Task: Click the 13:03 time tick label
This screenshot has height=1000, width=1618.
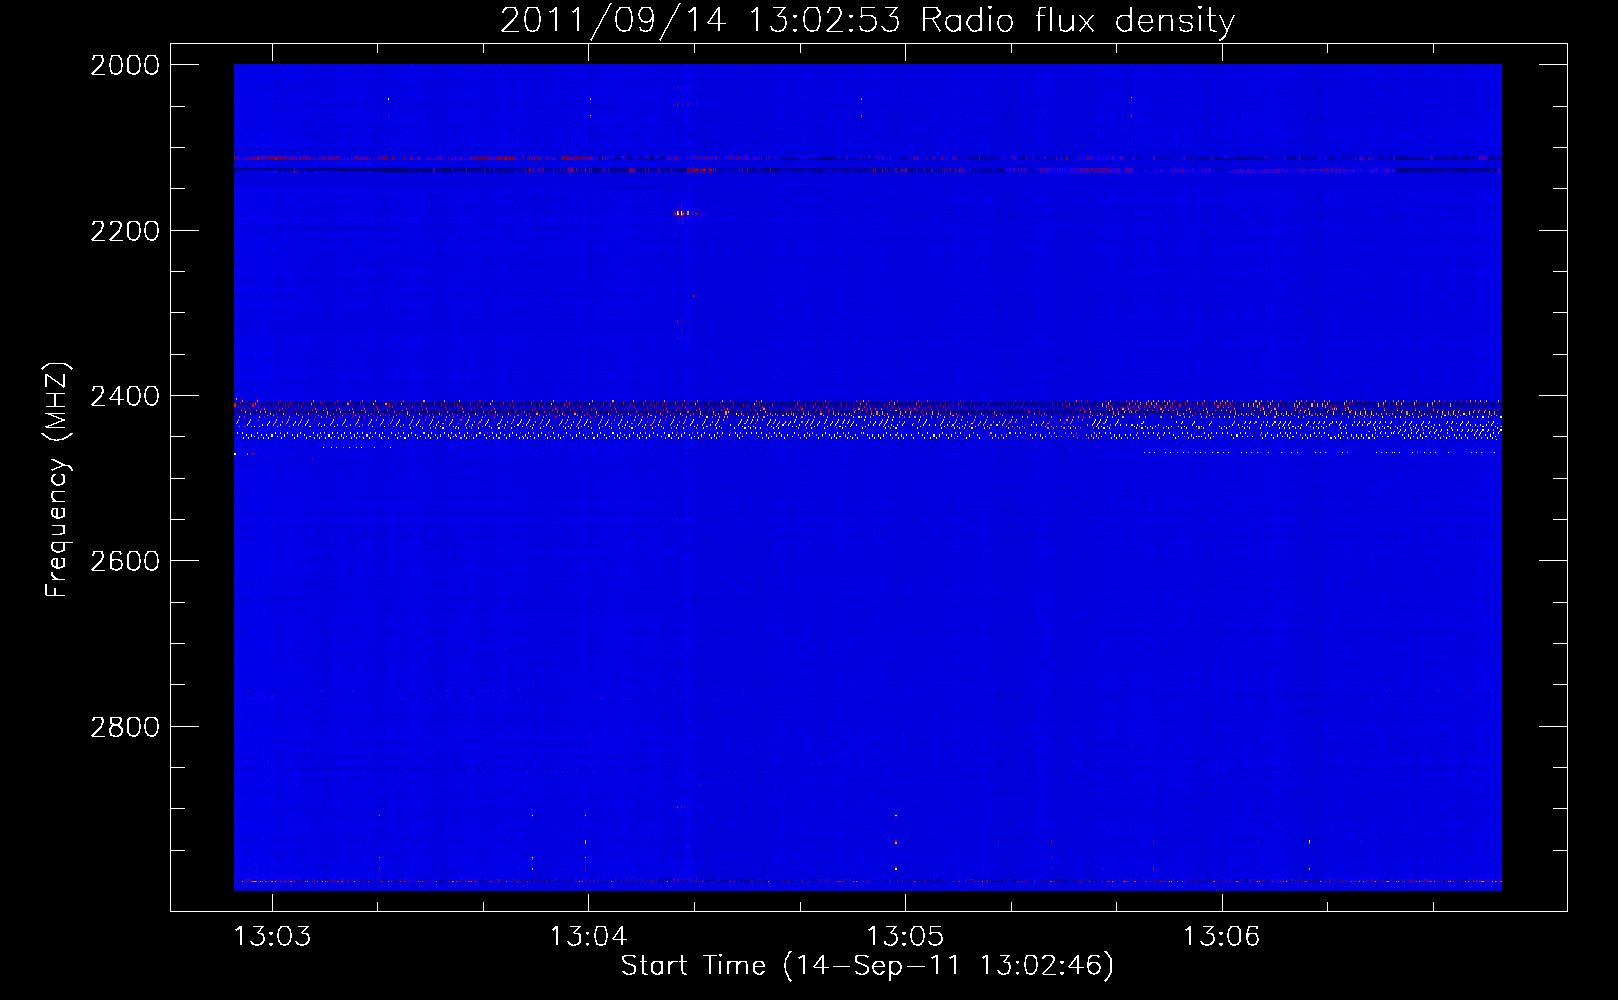Action: [272, 937]
